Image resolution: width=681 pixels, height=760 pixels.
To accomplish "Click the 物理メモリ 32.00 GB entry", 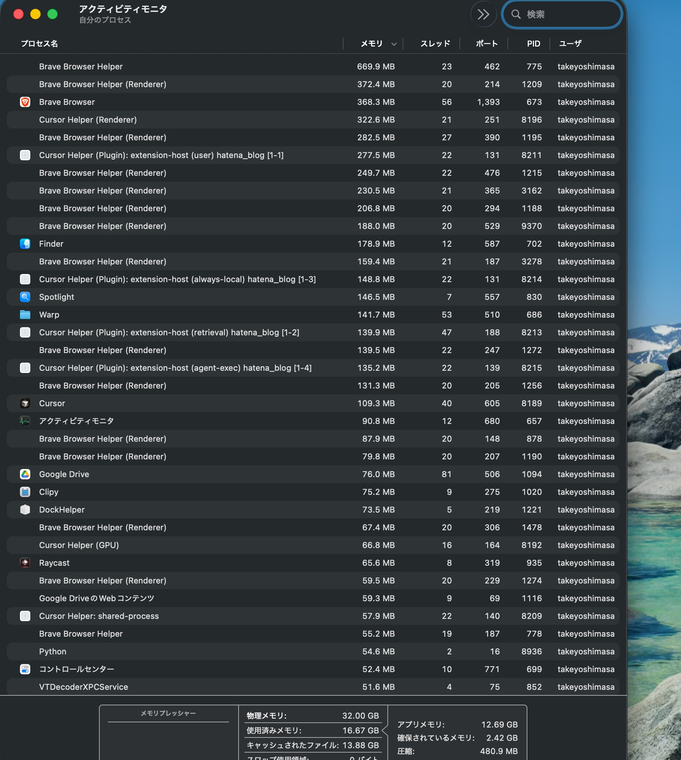I will coord(313,716).
